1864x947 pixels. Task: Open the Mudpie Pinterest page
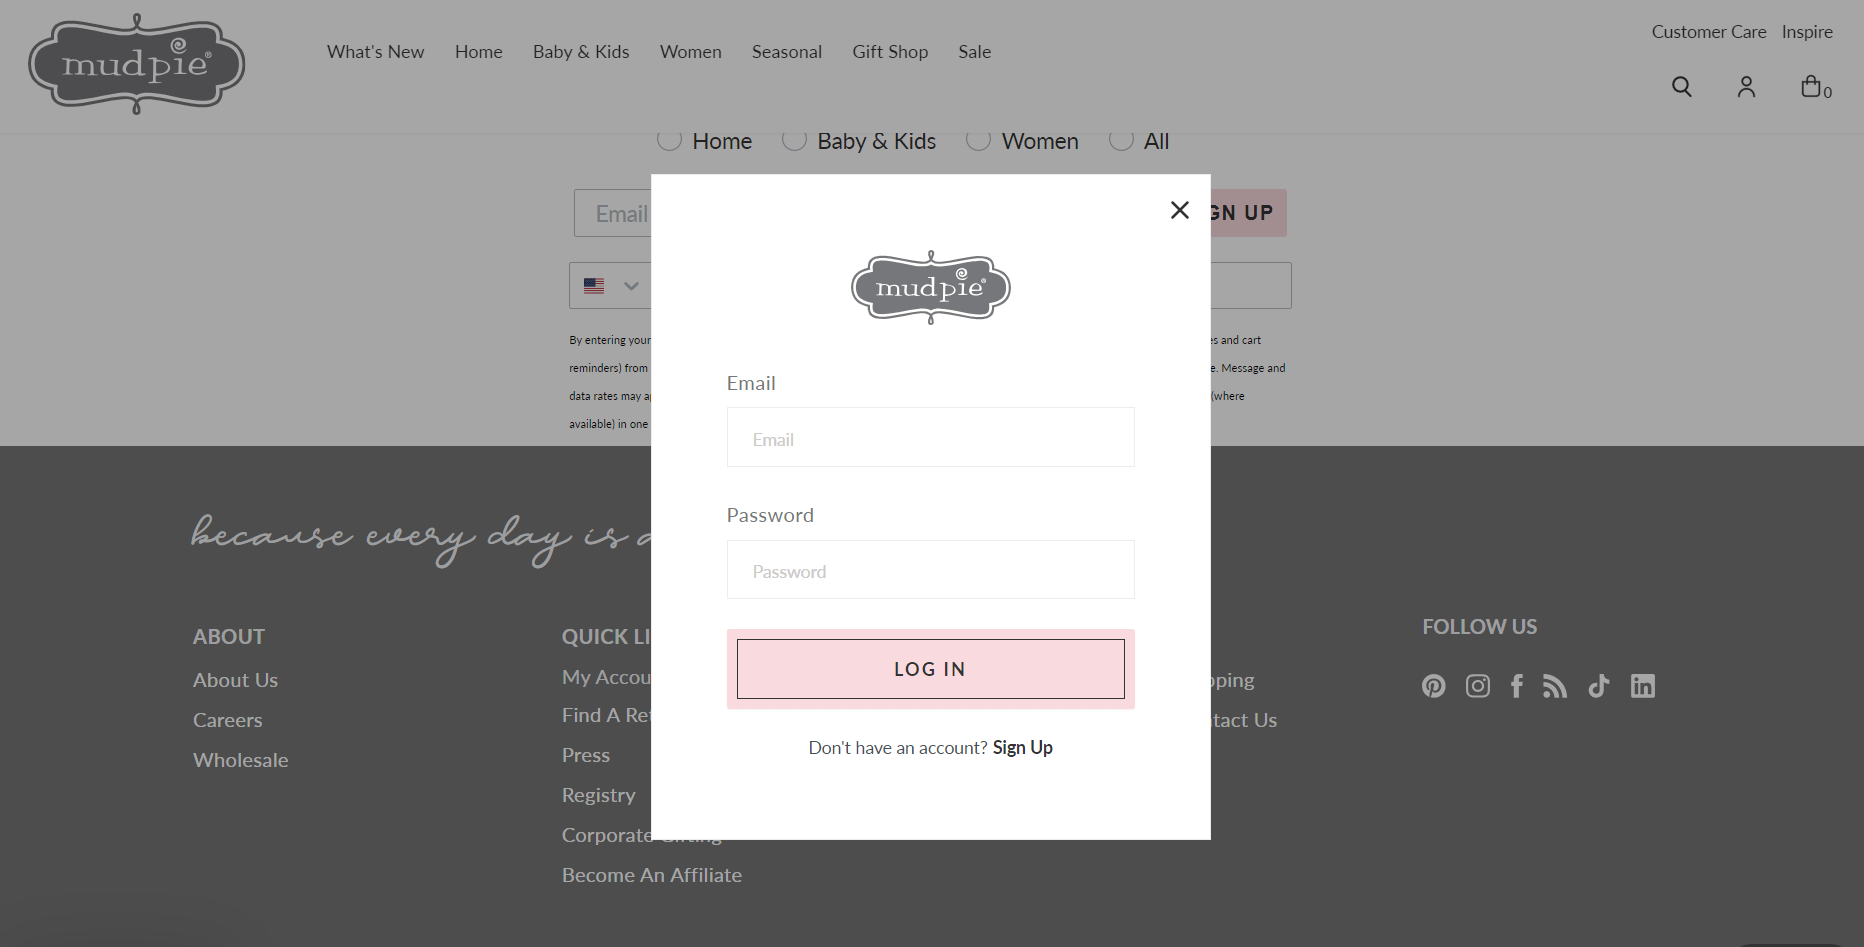point(1434,686)
